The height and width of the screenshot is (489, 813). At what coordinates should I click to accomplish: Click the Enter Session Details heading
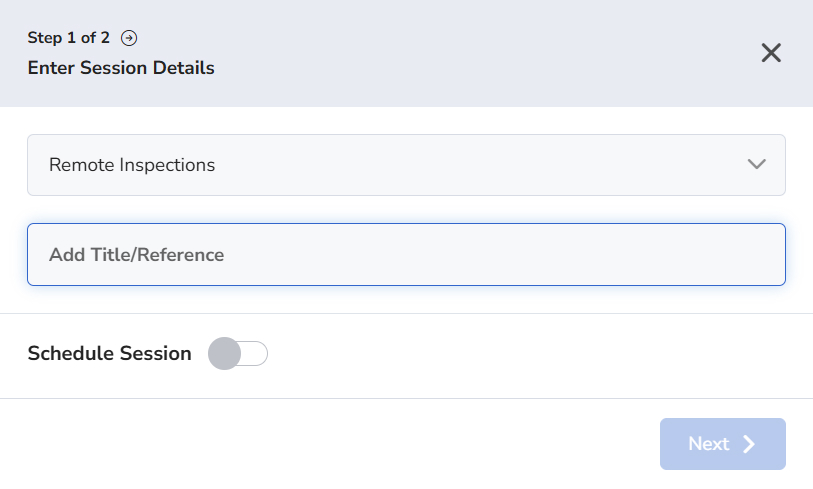tap(121, 68)
